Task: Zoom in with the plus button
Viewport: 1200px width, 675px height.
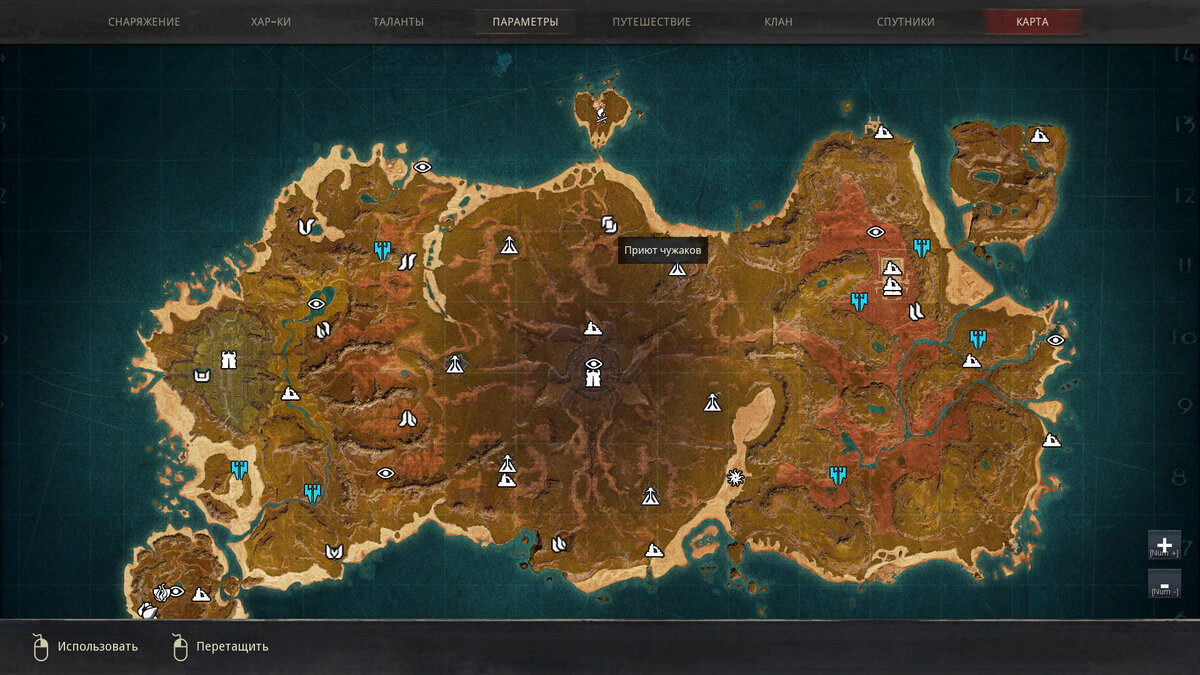Action: [x=1164, y=545]
